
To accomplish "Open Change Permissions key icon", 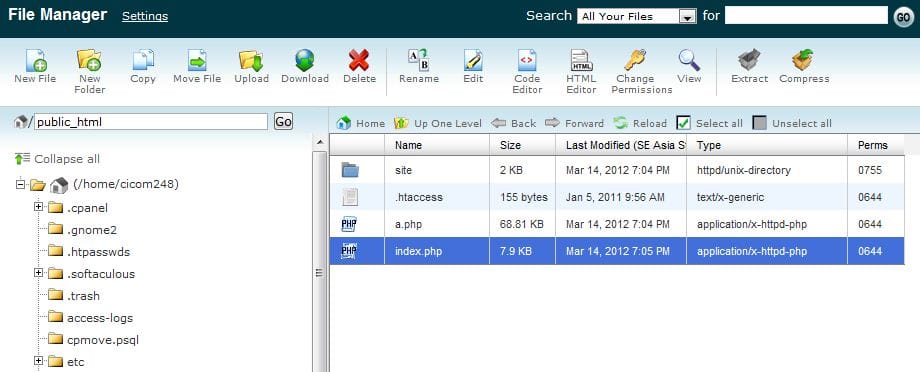I will tap(635, 60).
